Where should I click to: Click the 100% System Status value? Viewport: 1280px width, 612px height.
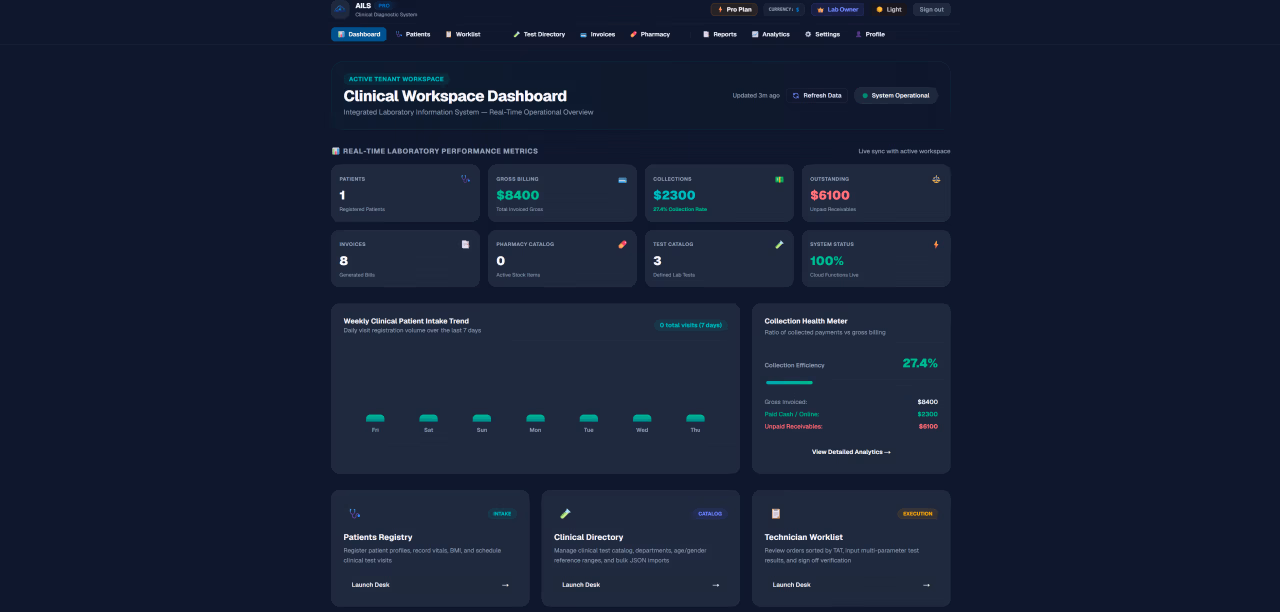click(x=827, y=261)
